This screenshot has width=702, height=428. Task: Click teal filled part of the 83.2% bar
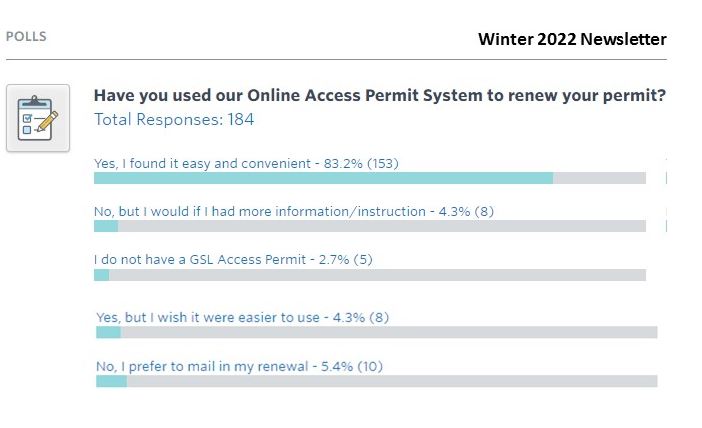click(322, 178)
